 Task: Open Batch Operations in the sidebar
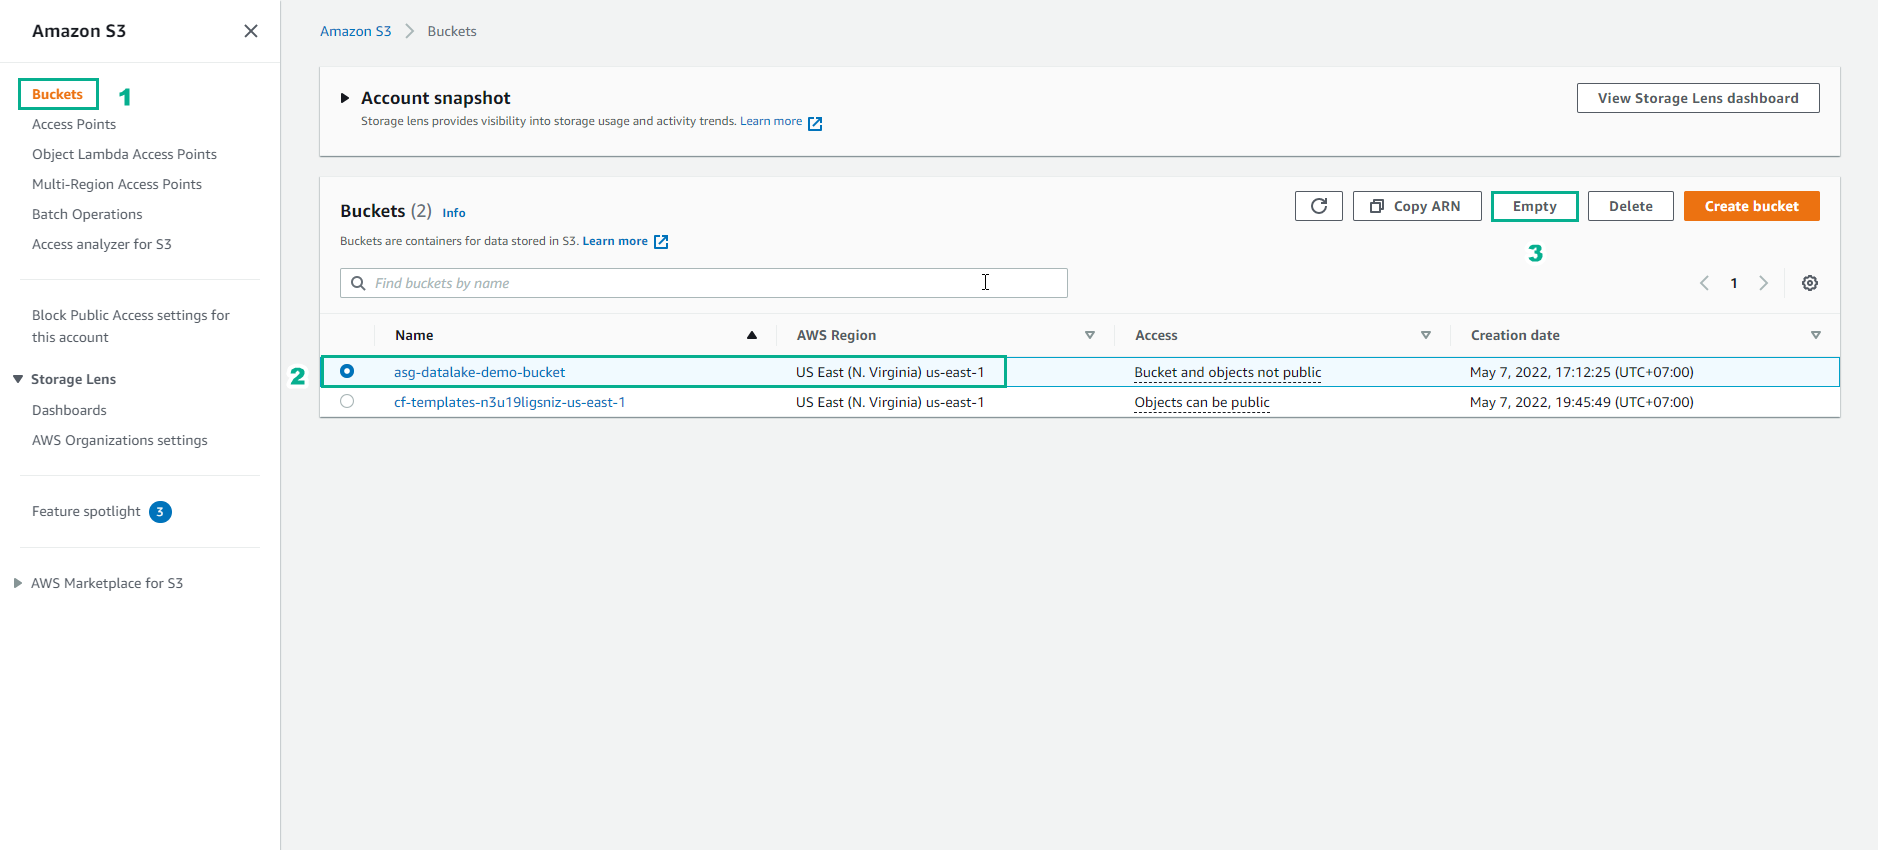click(87, 214)
